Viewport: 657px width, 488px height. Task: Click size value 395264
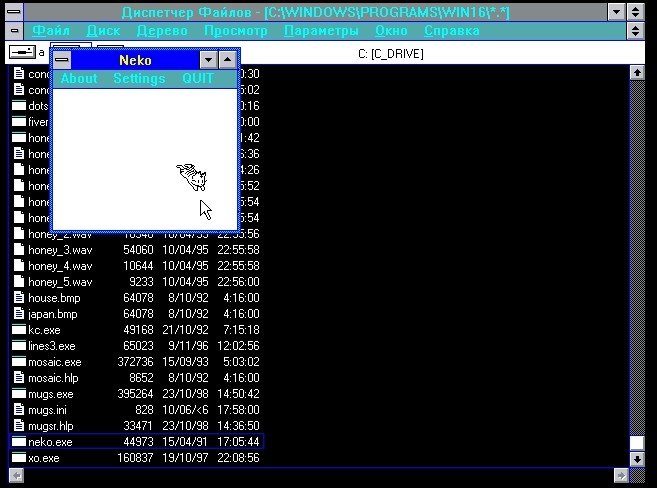135,394
